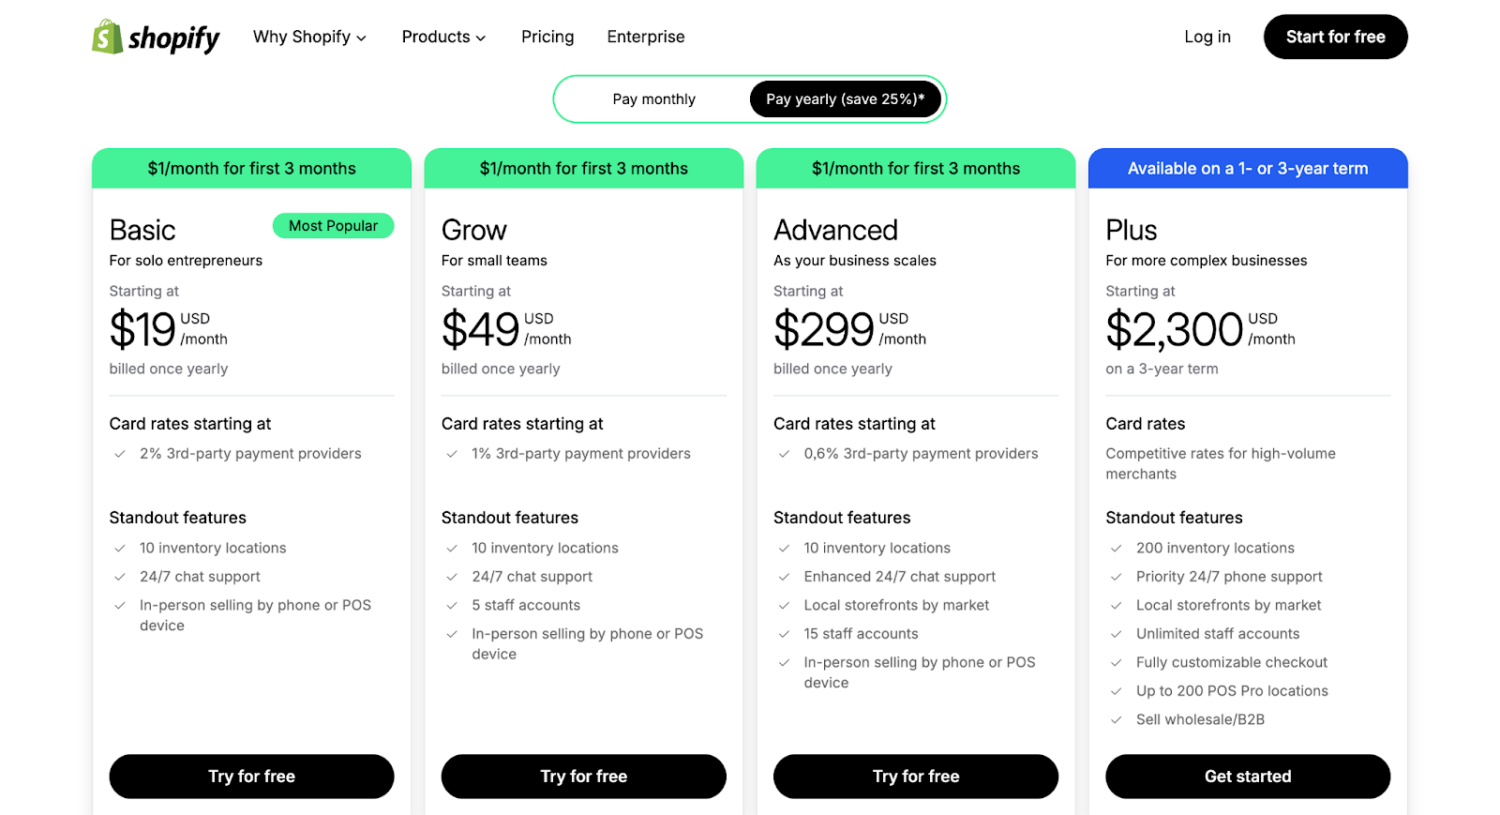Screen dimensions: 1500x815
Task: Click checkmark beside "Sell wholesale/B2B" under Plus
Action: pos(1118,719)
